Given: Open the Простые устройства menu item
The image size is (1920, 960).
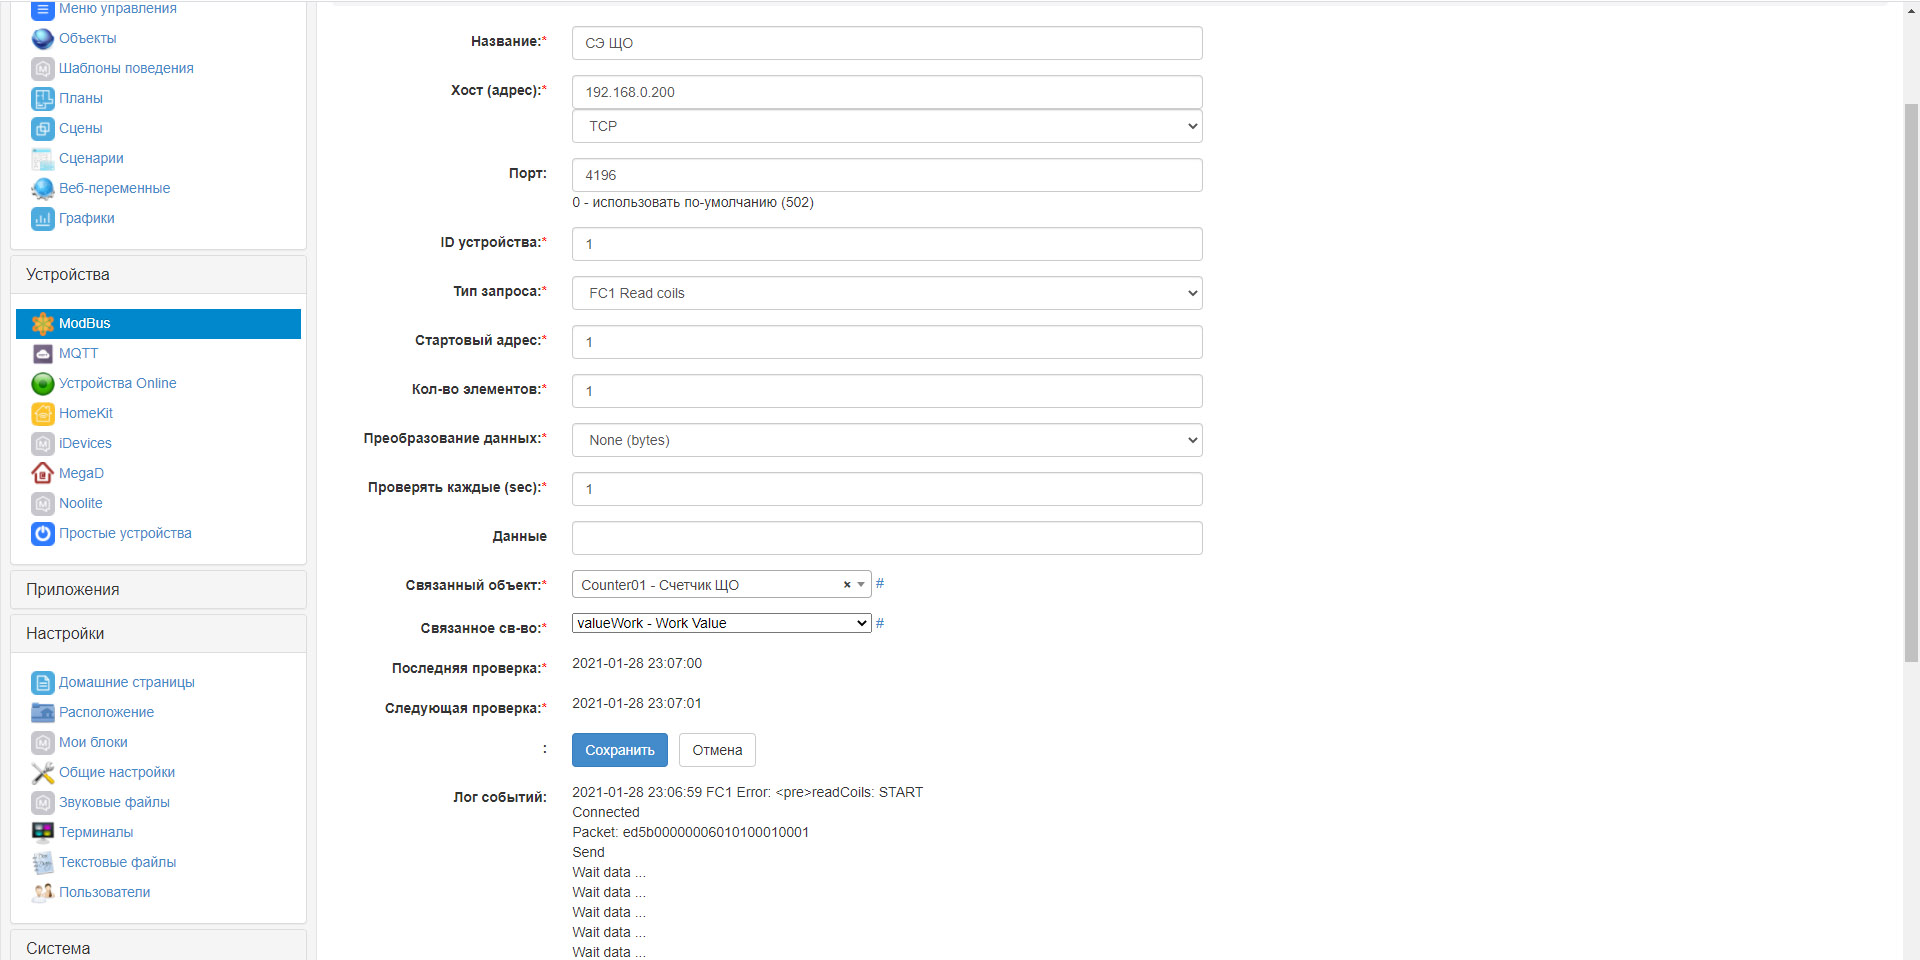Looking at the screenshot, I should coord(125,533).
